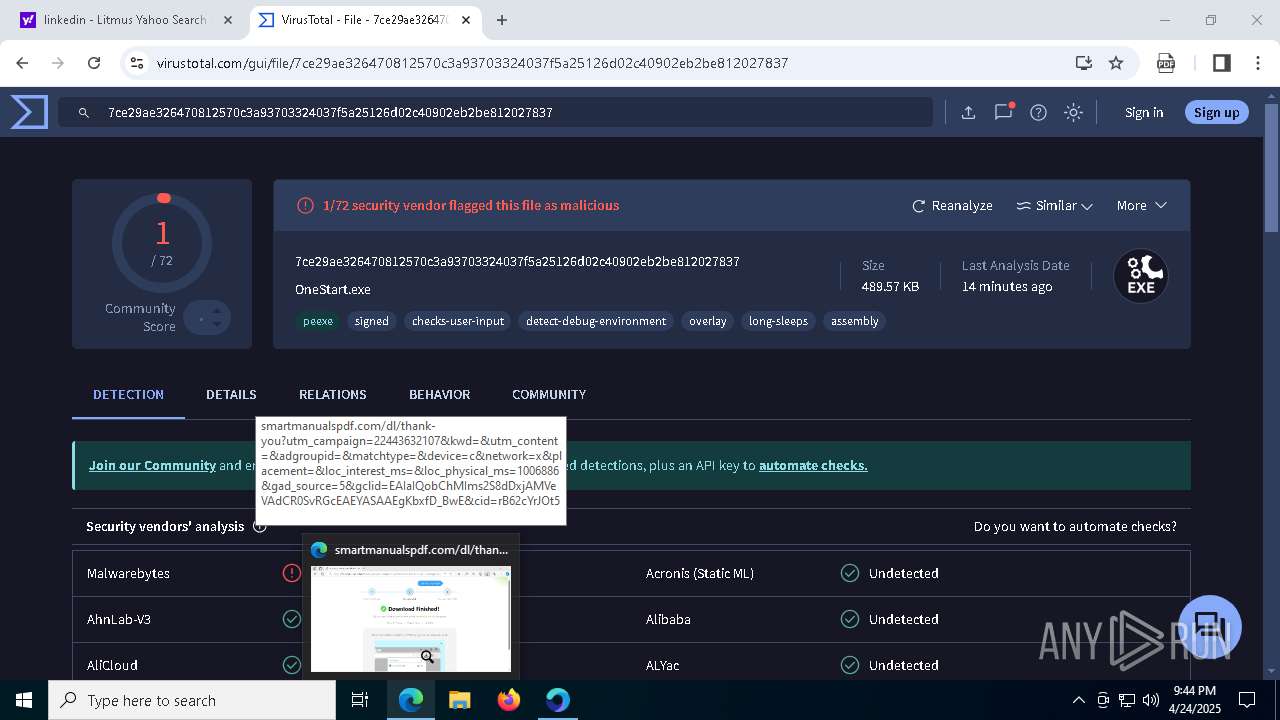
Task: Open the BEHAVIOR tab
Action: (439, 394)
